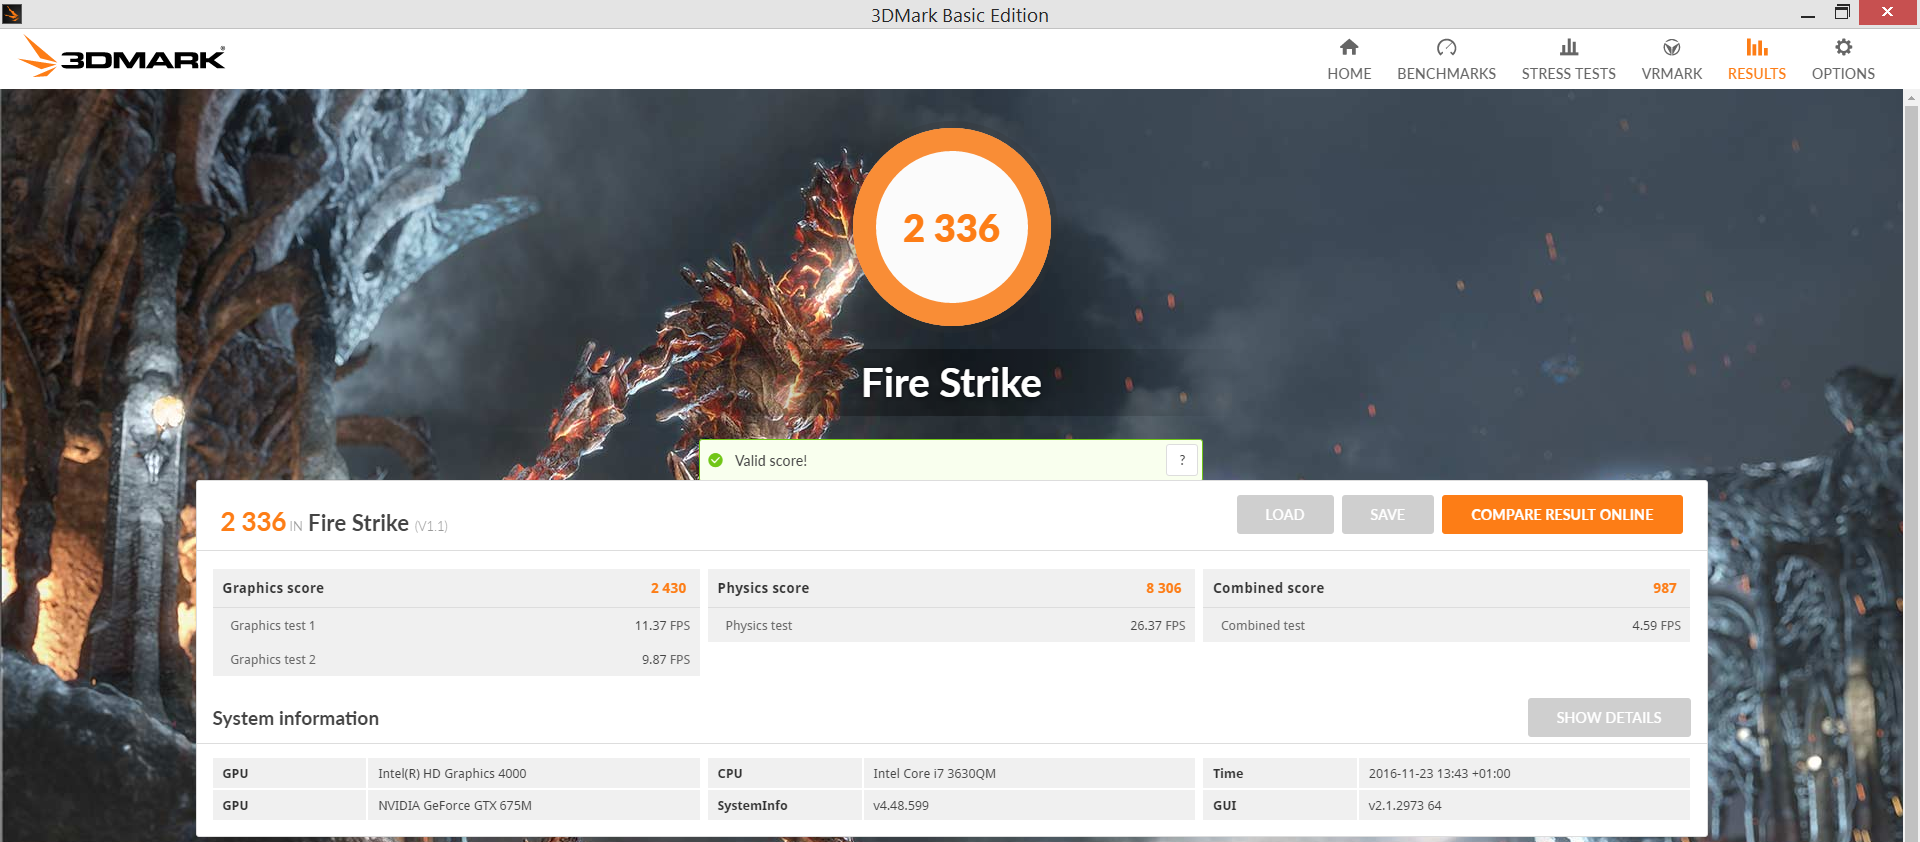This screenshot has width=1920, height=842.
Task: Click the Graphics score label
Action: (273, 588)
